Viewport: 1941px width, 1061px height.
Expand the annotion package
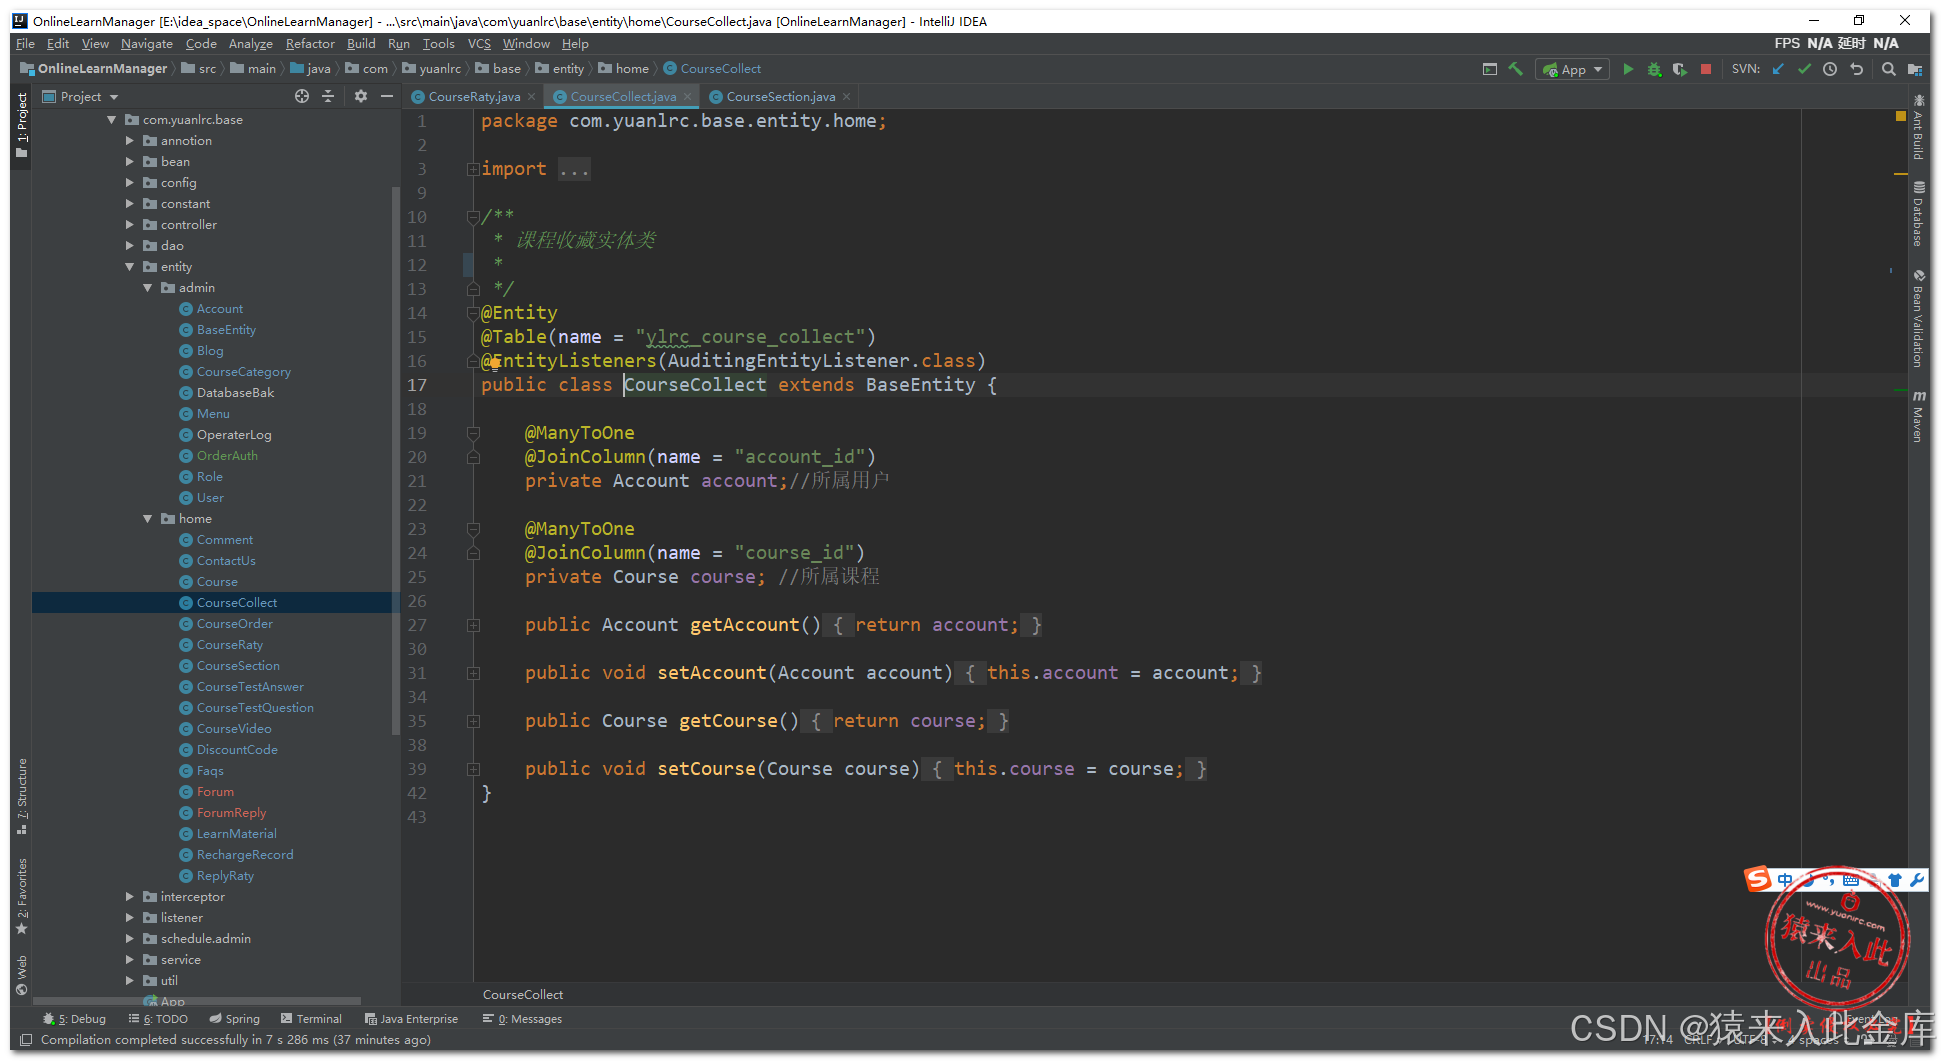point(130,141)
